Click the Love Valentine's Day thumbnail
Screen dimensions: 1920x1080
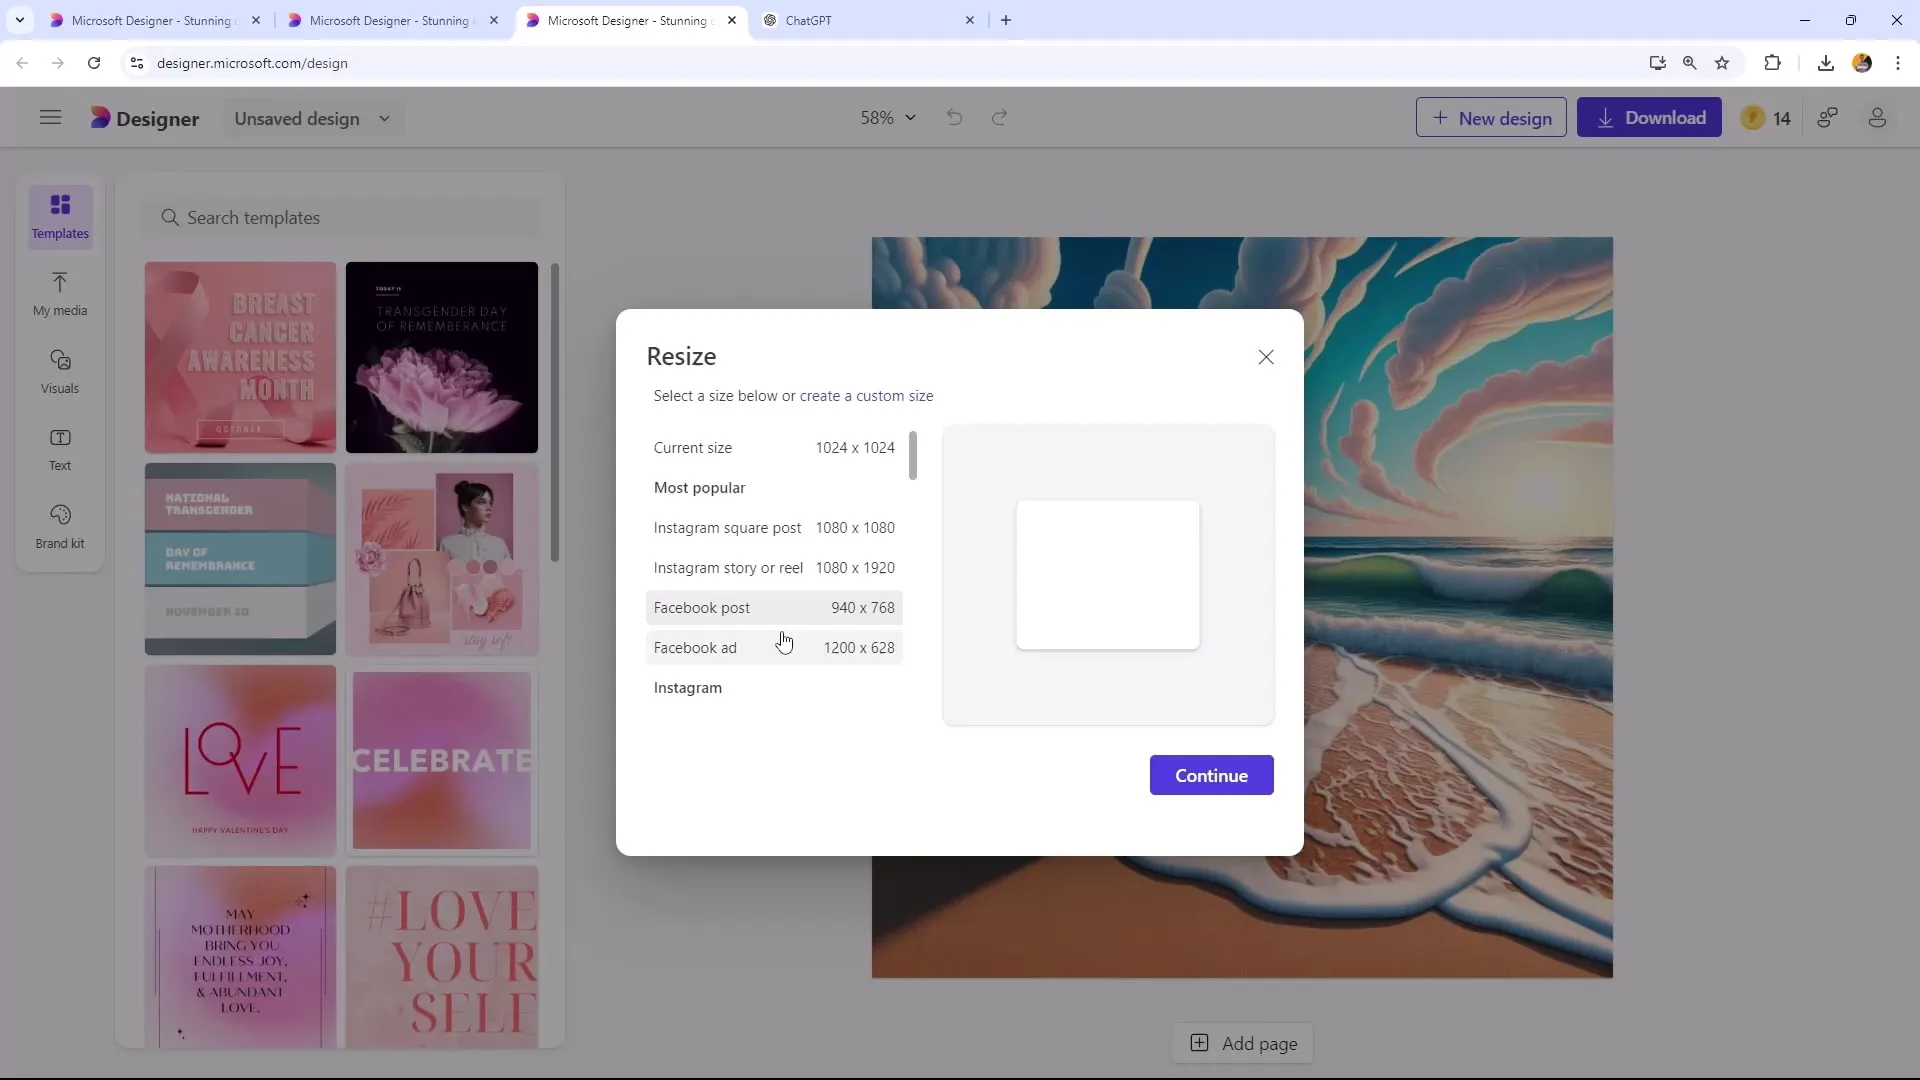click(x=241, y=760)
